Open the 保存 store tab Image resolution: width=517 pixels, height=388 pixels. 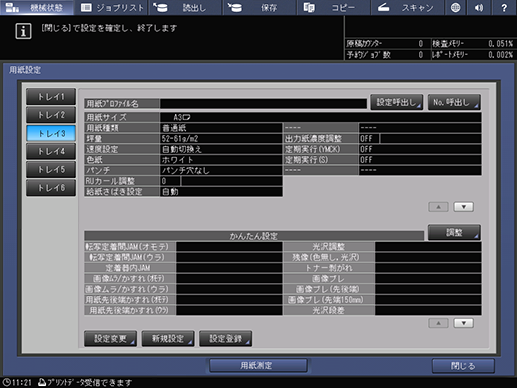260,7
